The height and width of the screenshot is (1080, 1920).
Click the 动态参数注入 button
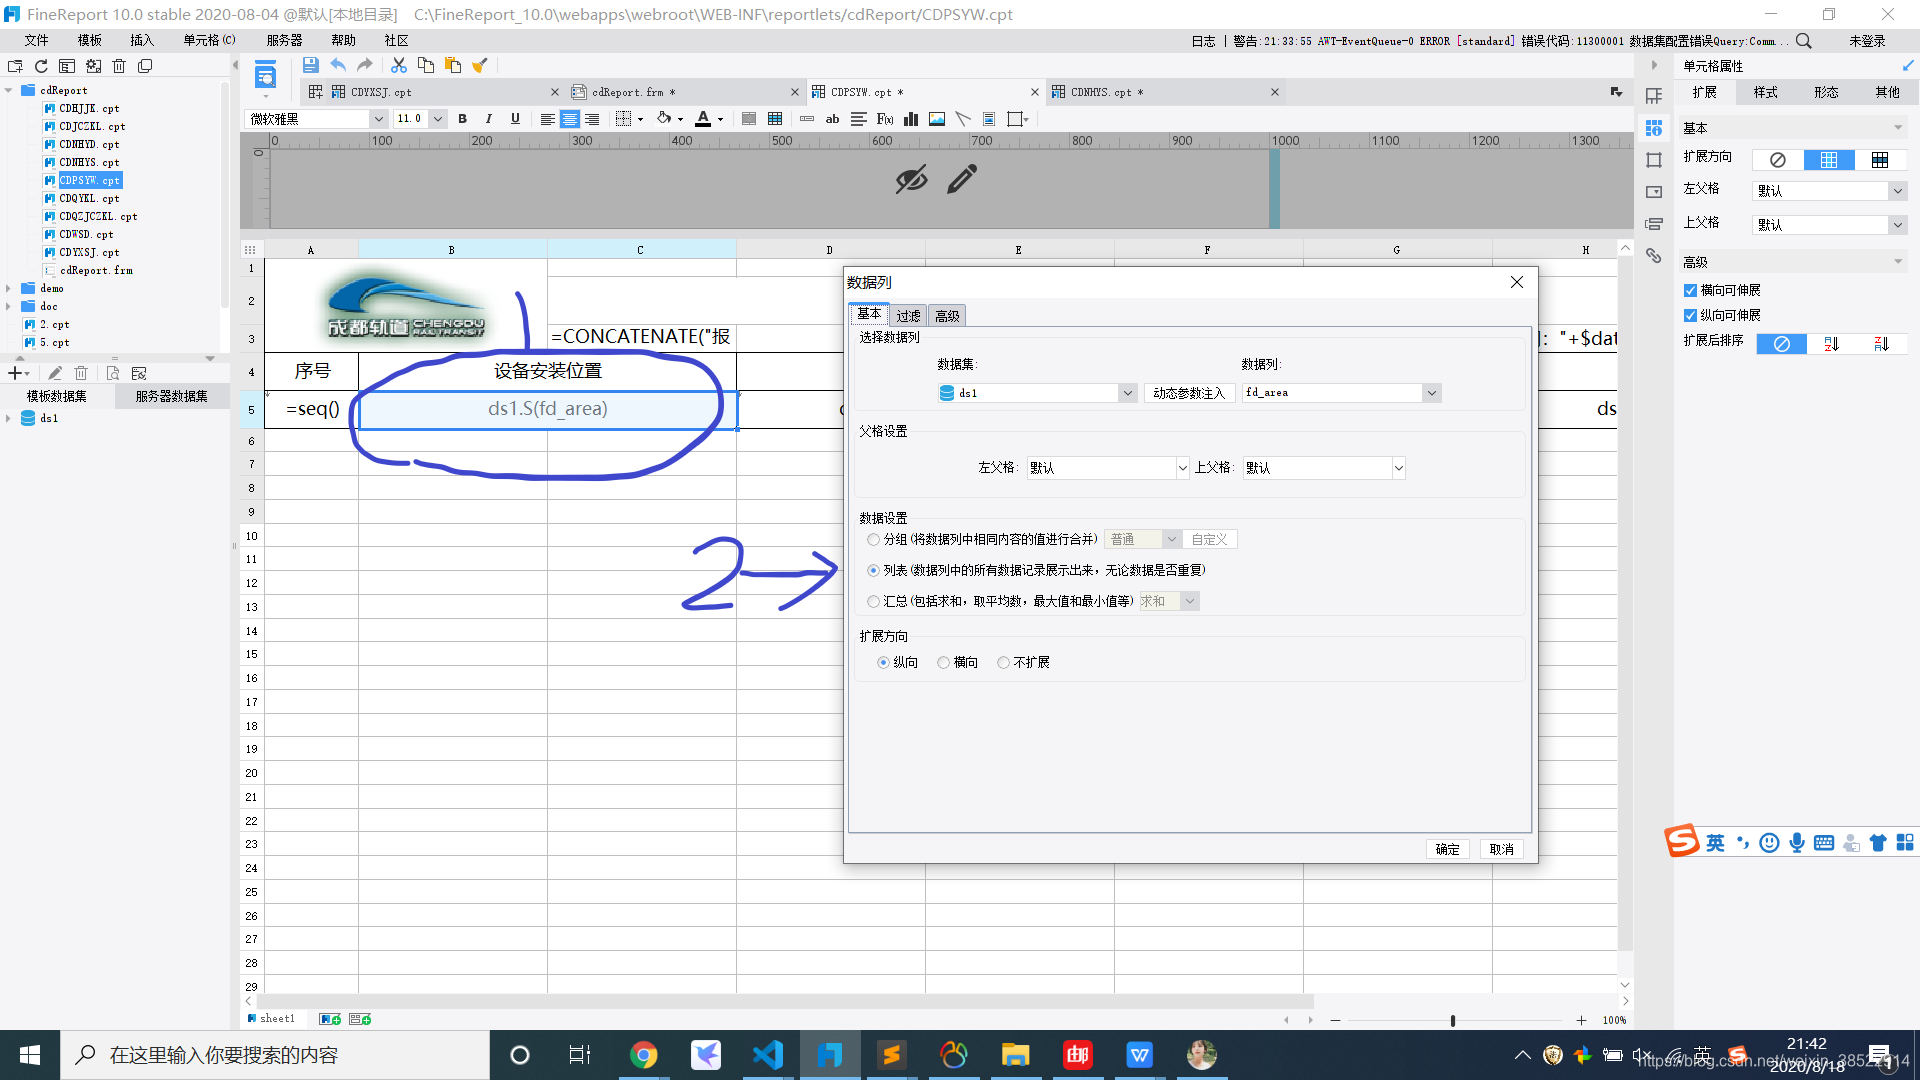(x=1188, y=393)
